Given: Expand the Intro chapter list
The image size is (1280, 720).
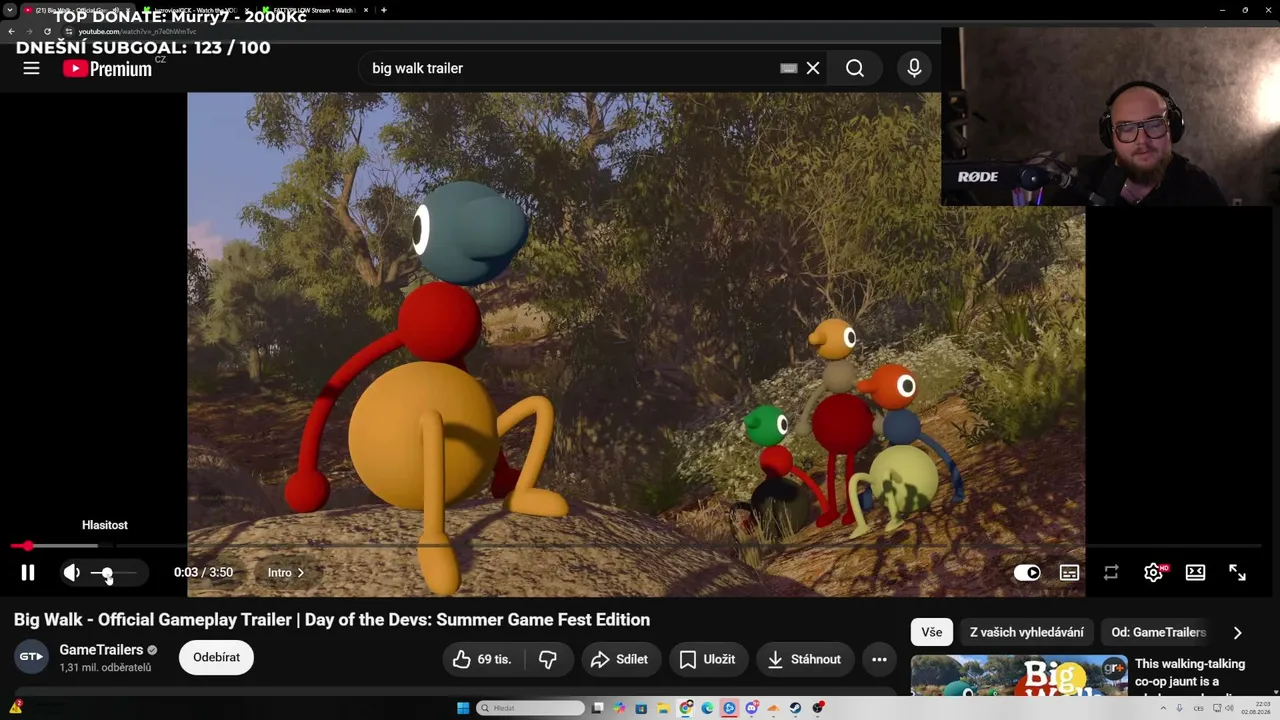Looking at the screenshot, I should (286, 573).
